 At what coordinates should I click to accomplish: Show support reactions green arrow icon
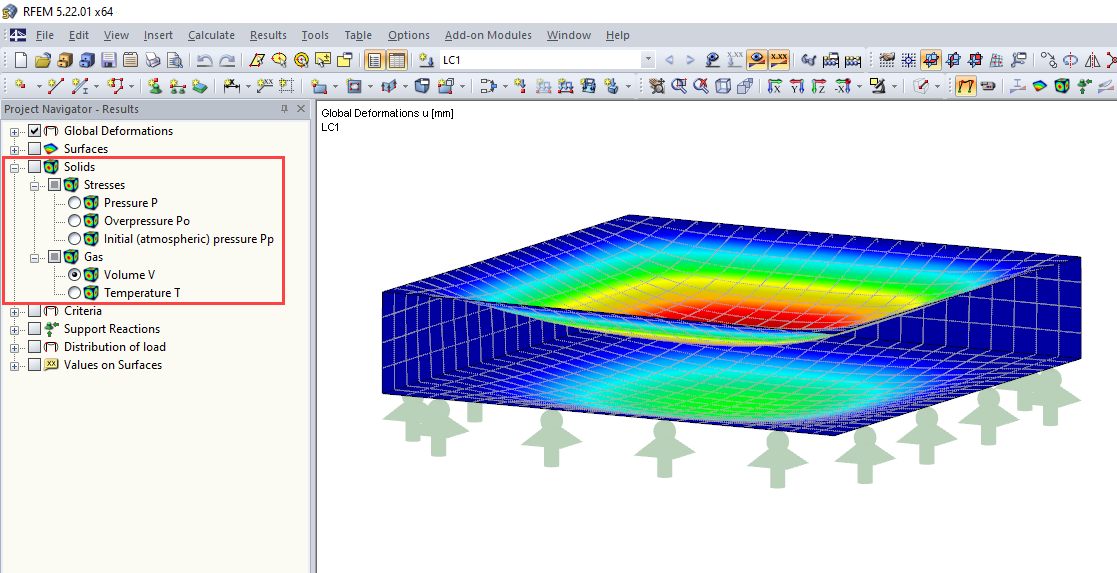(x=1084, y=86)
